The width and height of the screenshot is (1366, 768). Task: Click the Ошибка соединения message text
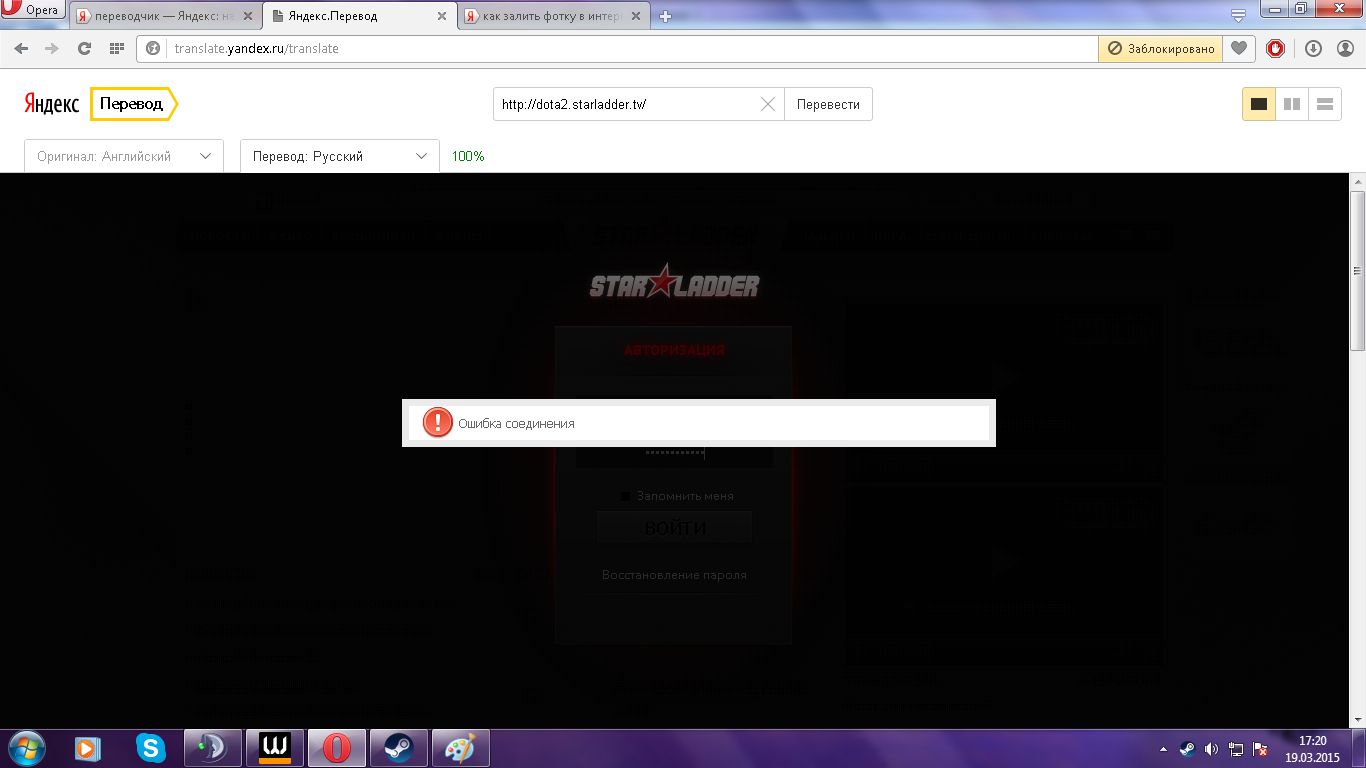tap(516, 424)
